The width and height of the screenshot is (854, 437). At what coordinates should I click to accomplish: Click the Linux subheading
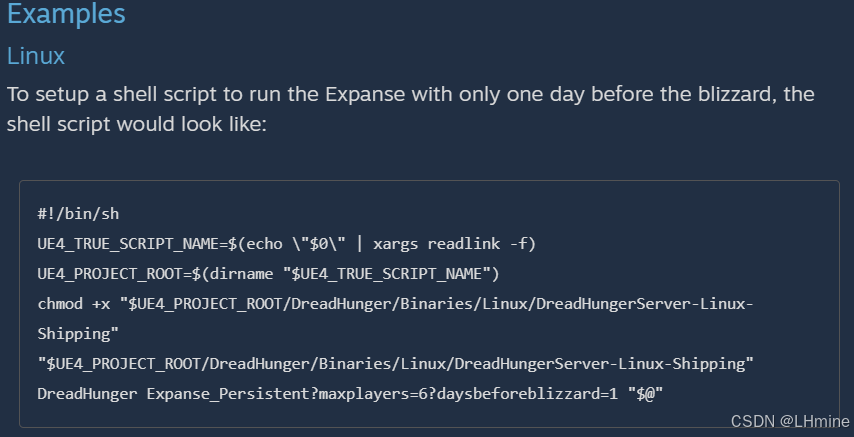(x=35, y=56)
